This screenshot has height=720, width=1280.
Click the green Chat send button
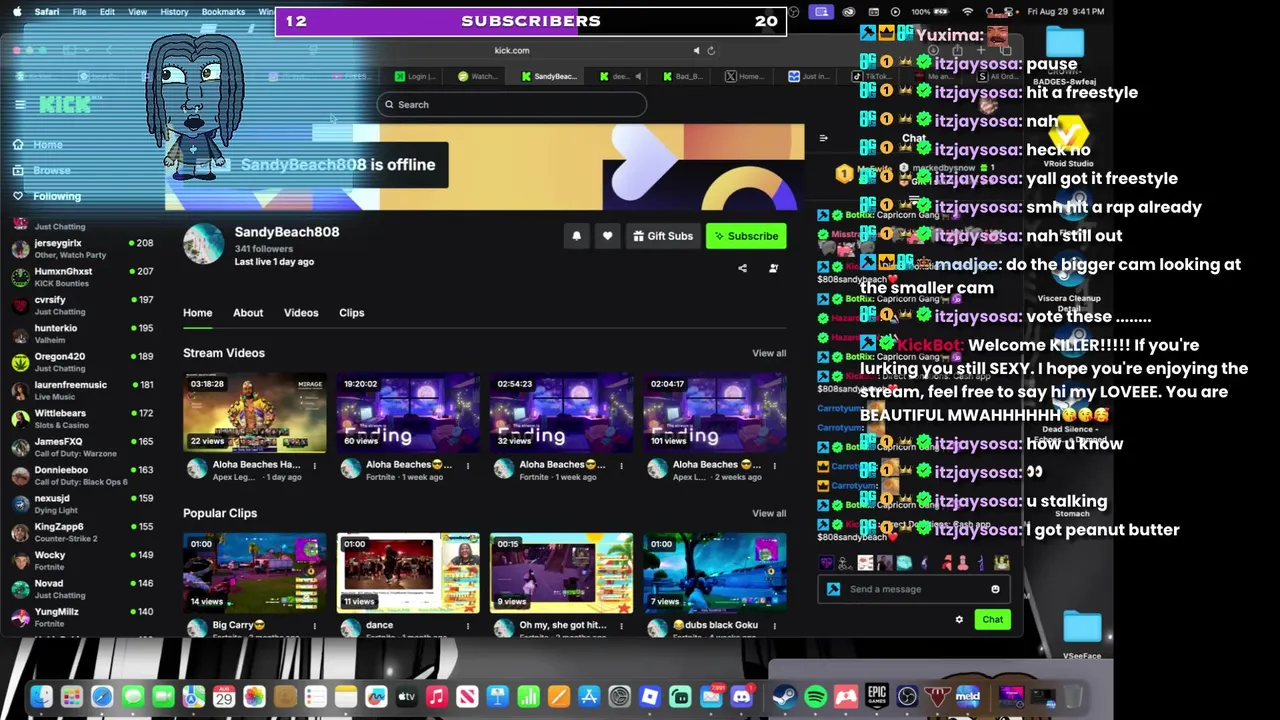pyautogui.click(x=992, y=620)
